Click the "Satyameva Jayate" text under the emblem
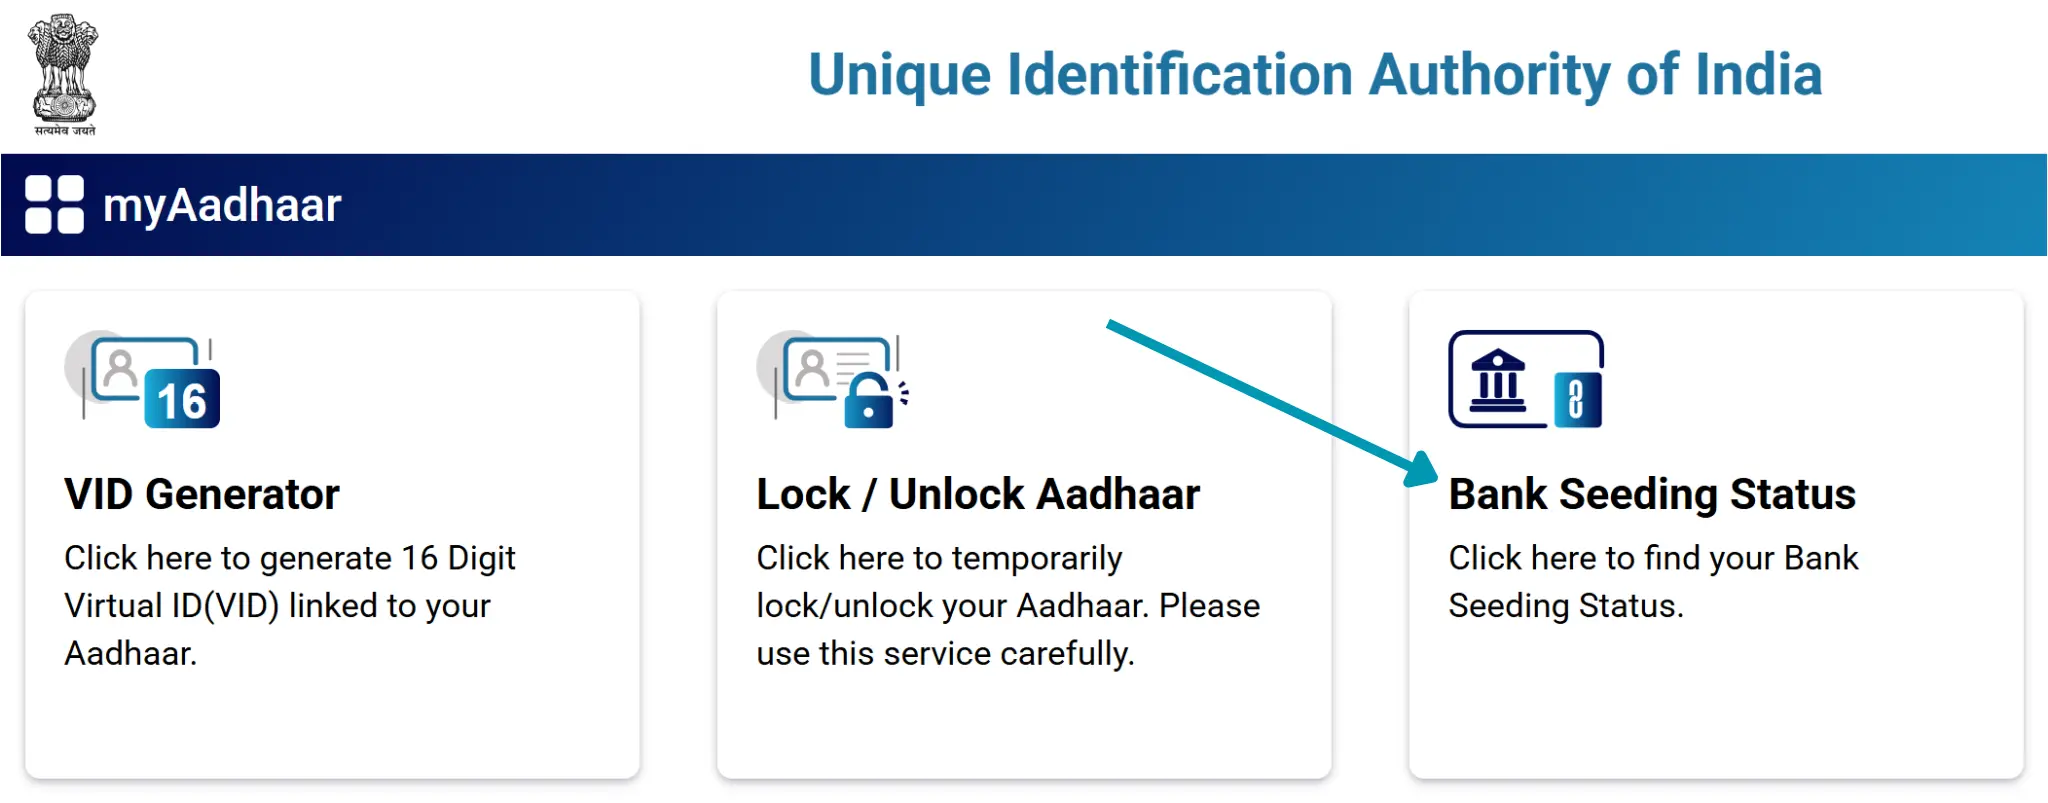The width and height of the screenshot is (2048, 803). (65, 131)
